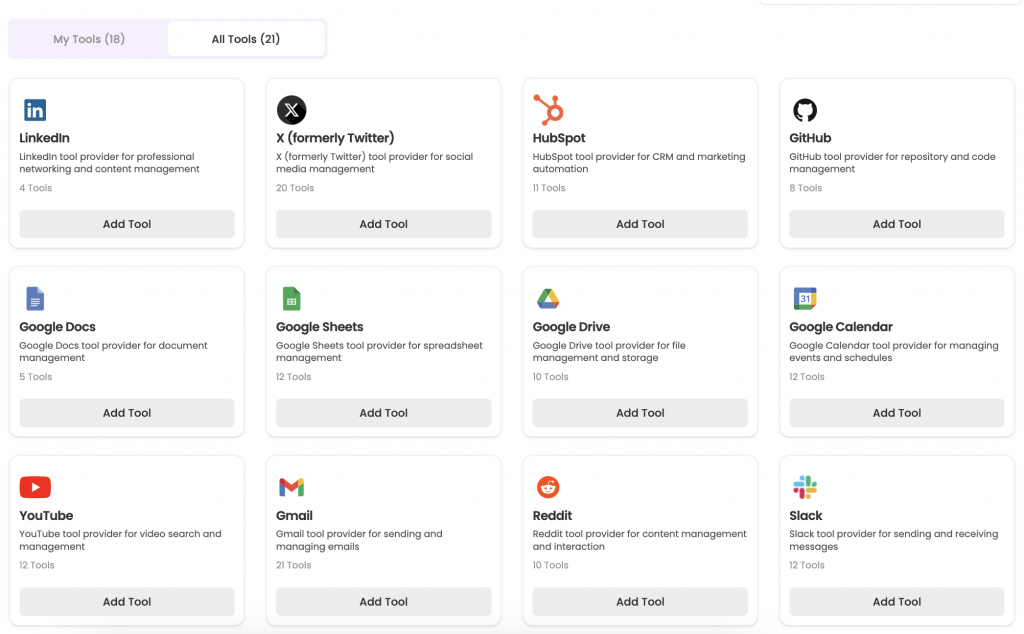Click the Google Drive card title
Screen dimensions: 1024x634
tap(571, 326)
